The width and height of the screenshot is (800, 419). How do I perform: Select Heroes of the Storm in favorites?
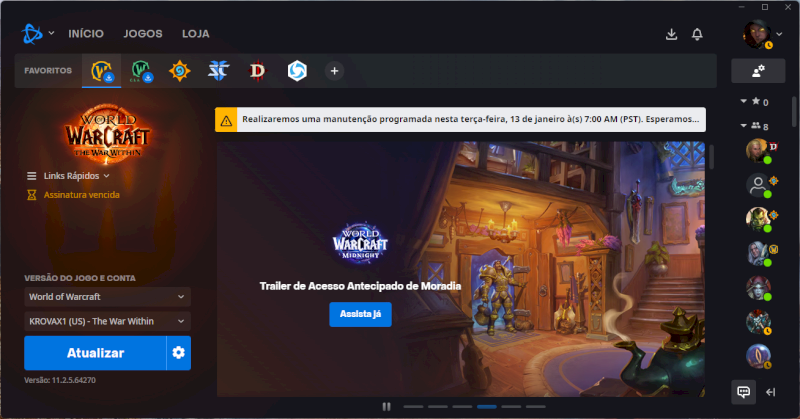click(x=297, y=71)
